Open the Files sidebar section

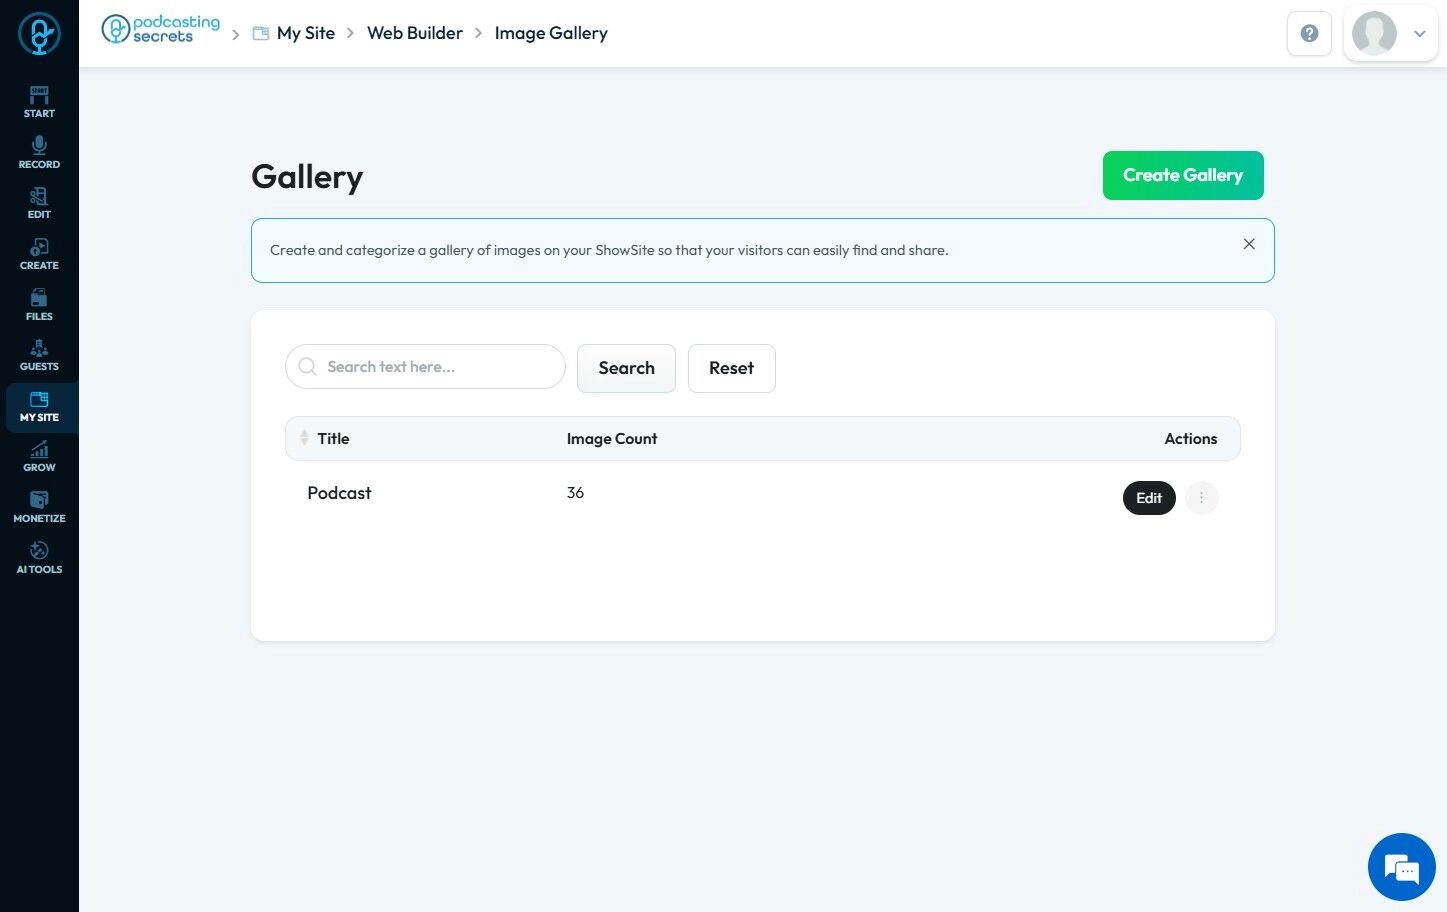39,305
